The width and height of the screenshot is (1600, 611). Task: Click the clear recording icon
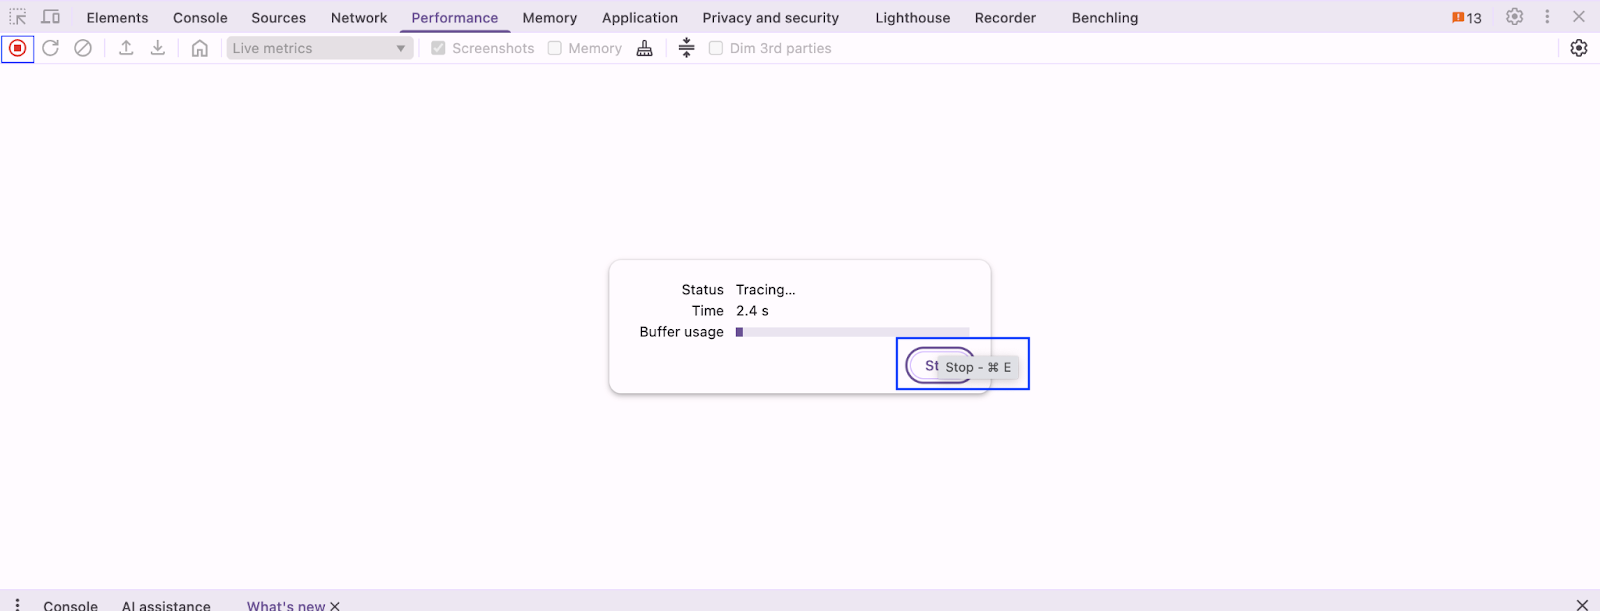coord(83,48)
